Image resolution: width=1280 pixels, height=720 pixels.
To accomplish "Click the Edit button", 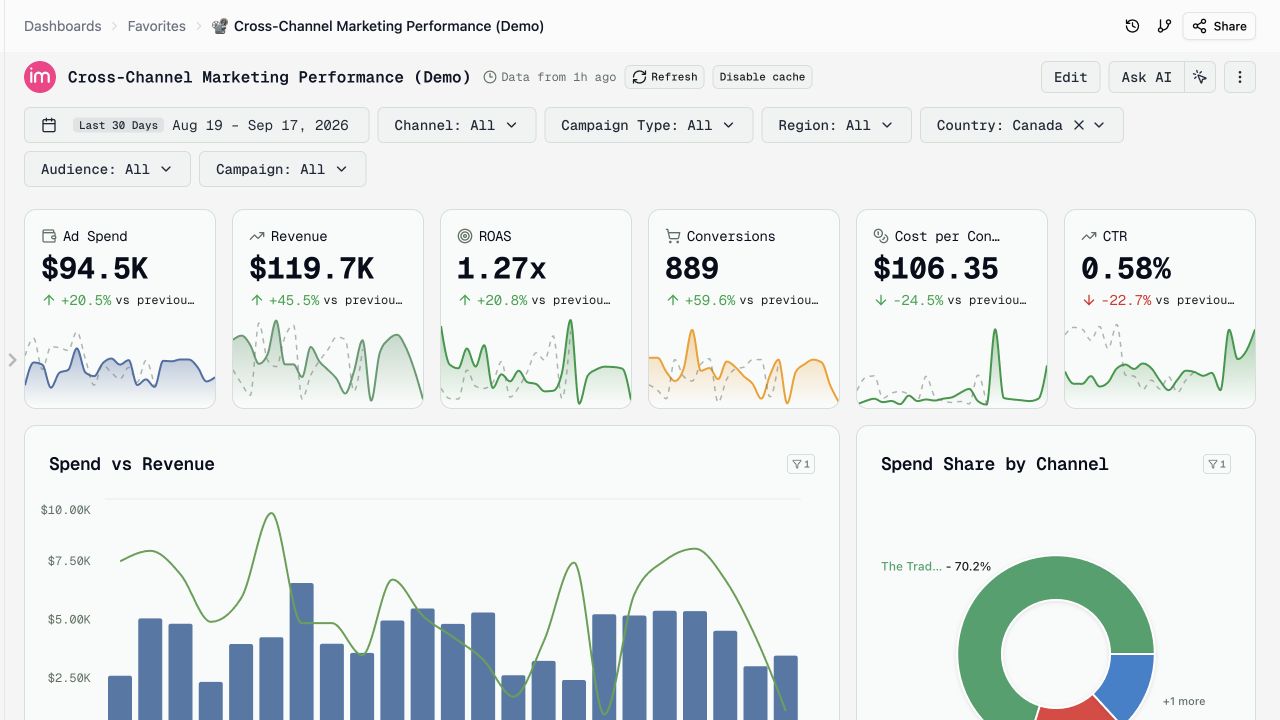I will pyautogui.click(x=1070, y=77).
